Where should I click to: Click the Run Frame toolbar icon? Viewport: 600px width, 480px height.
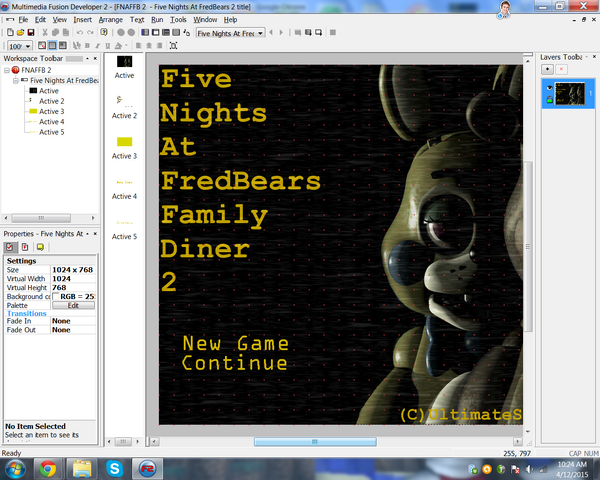(x=318, y=33)
